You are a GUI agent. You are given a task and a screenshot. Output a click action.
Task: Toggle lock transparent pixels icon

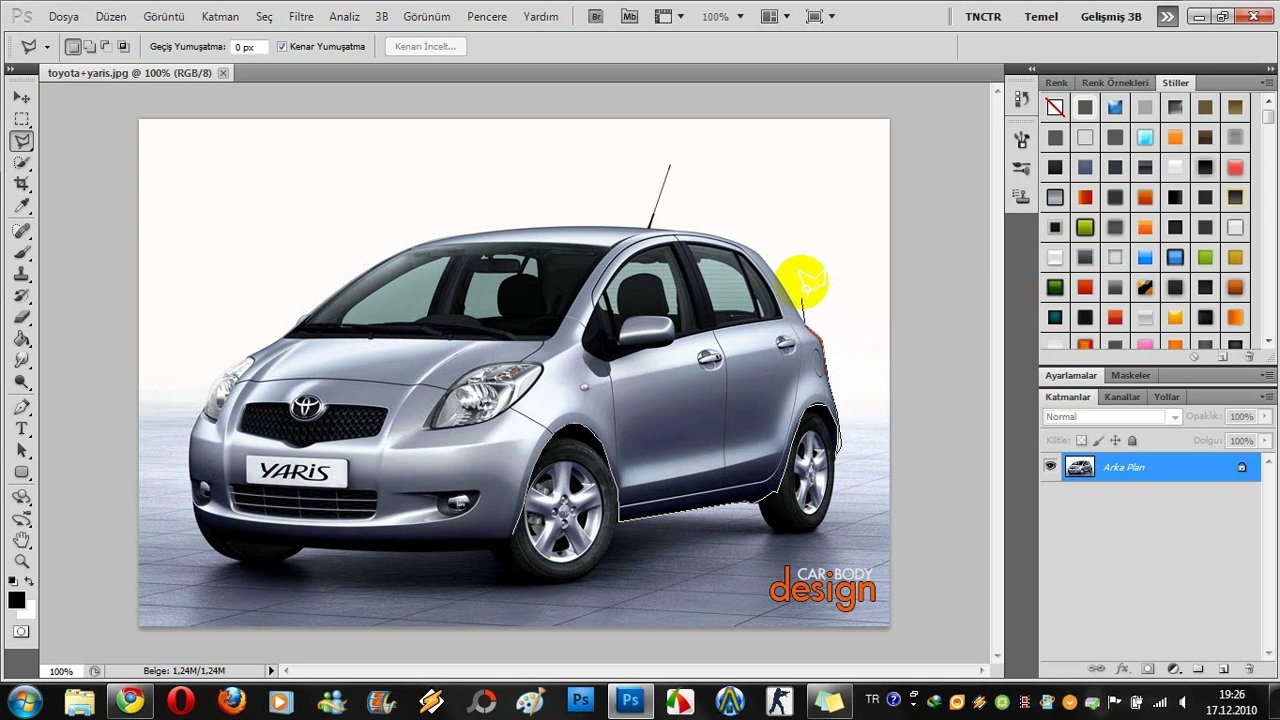click(1081, 440)
